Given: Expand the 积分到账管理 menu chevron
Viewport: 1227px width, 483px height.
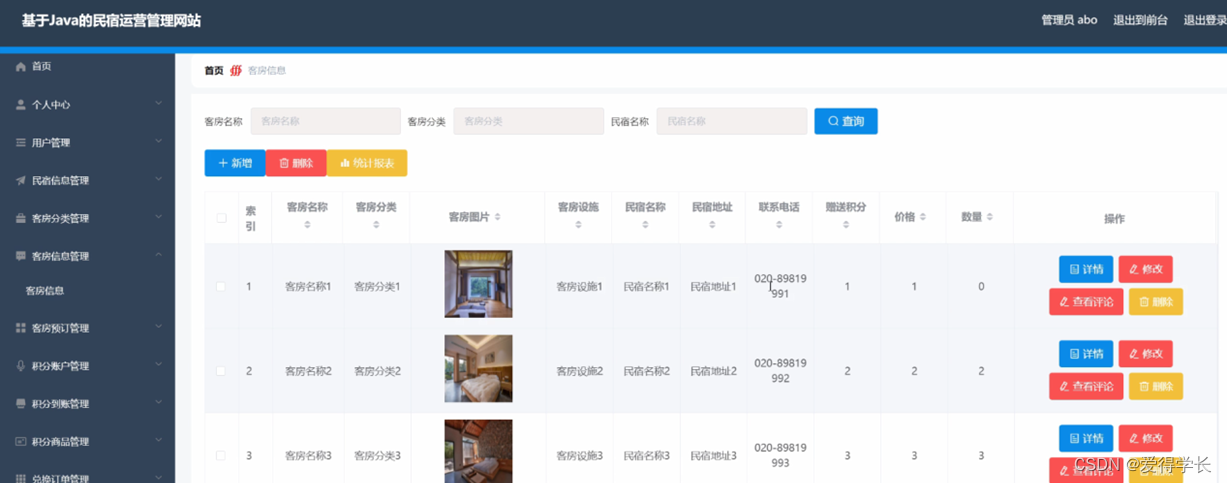Looking at the screenshot, I should (158, 403).
